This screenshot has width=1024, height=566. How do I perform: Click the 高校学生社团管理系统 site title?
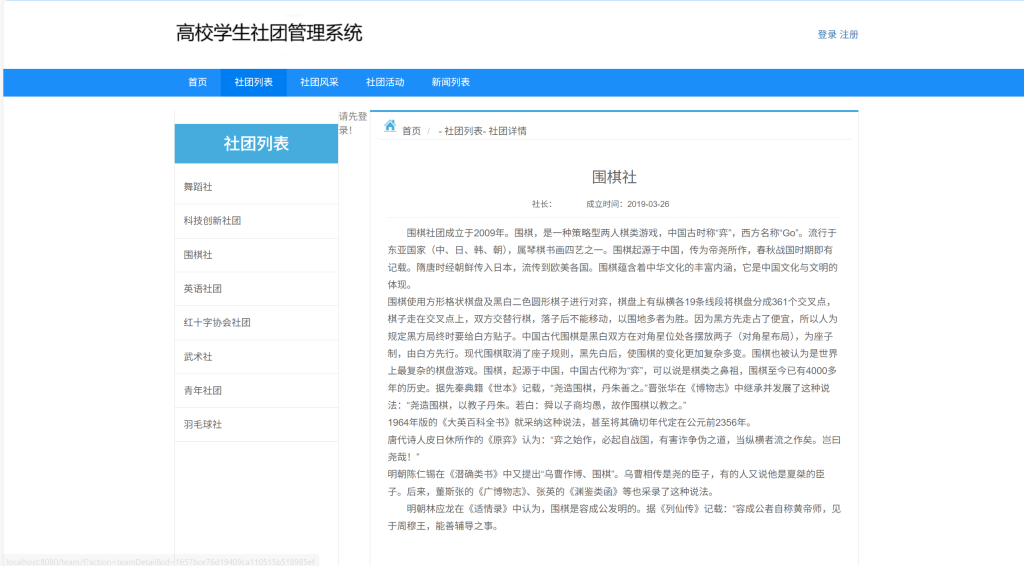pyautogui.click(x=269, y=33)
